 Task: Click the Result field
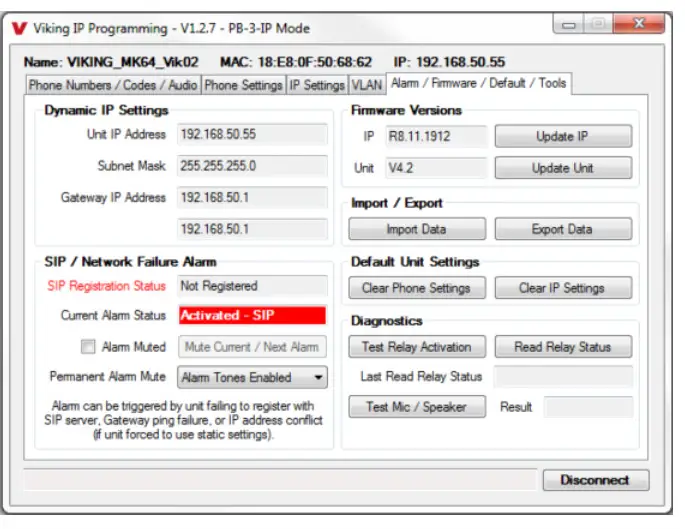pos(588,407)
